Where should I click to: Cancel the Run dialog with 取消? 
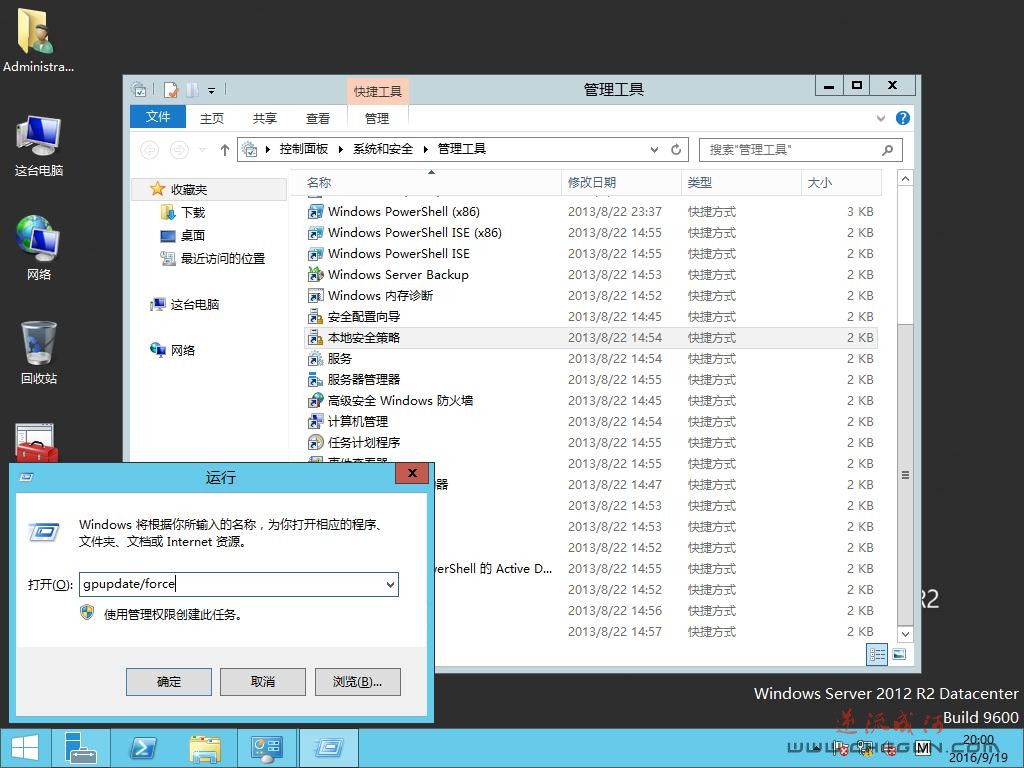263,682
